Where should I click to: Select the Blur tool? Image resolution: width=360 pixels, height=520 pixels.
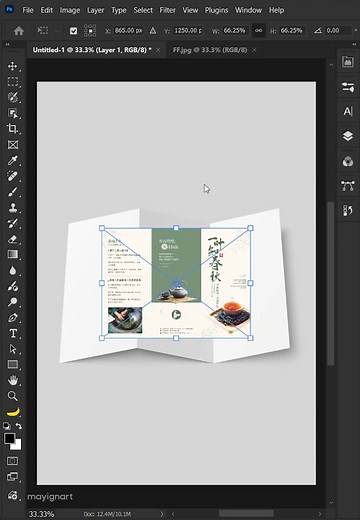13,270
